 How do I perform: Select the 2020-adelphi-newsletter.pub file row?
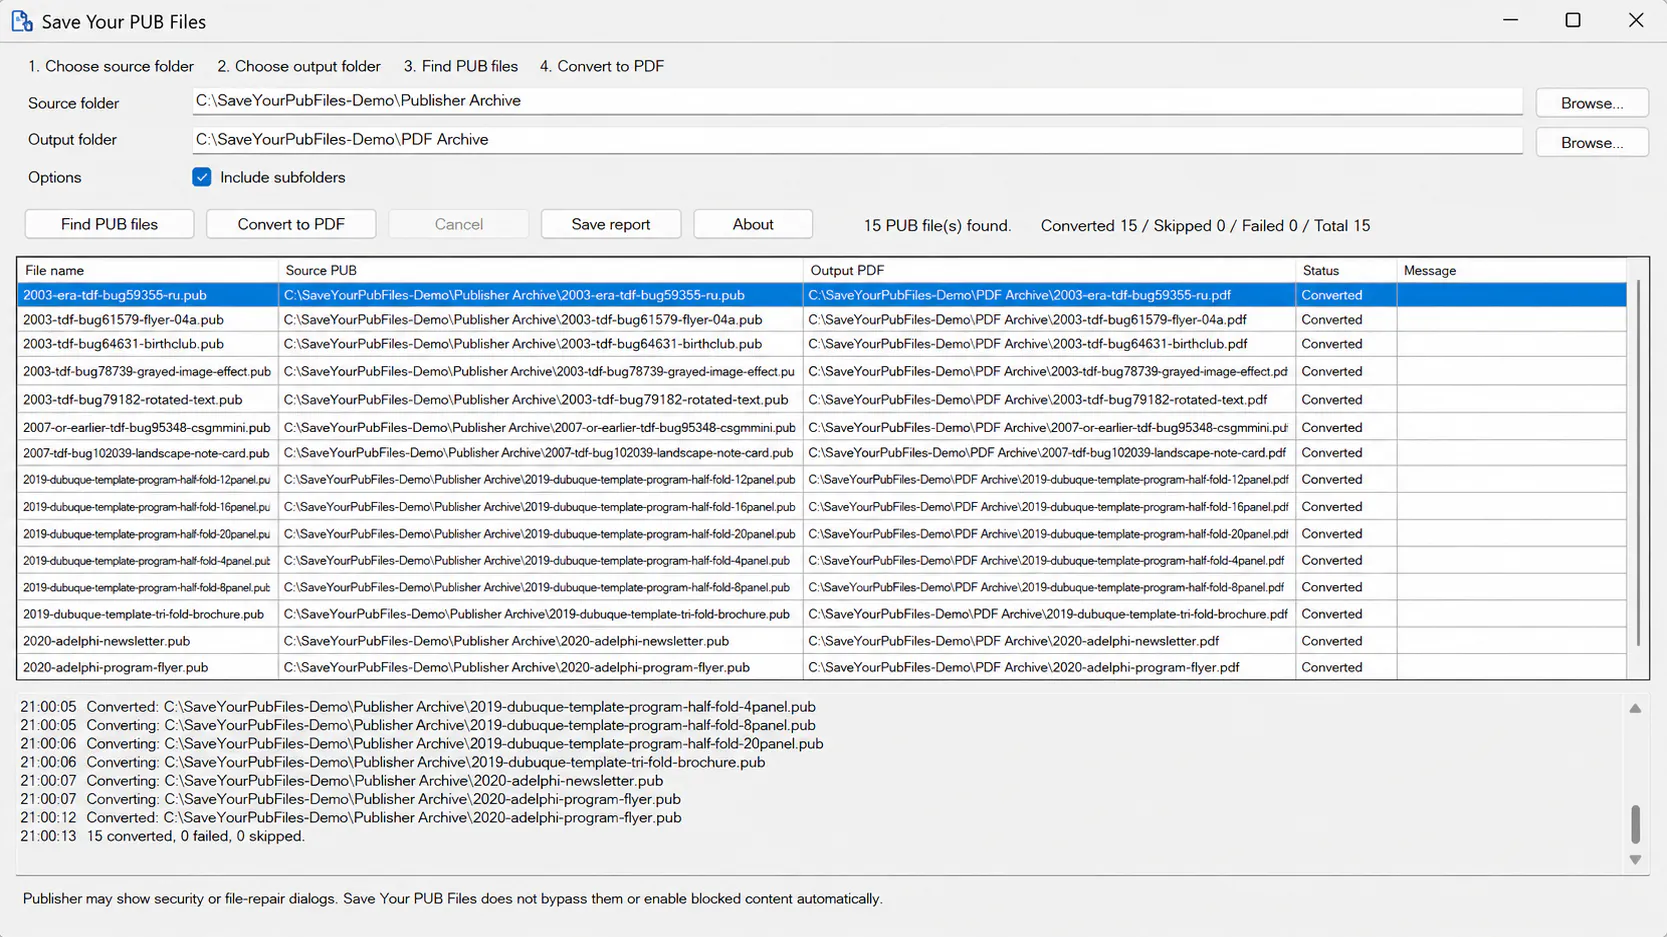pos(822,641)
